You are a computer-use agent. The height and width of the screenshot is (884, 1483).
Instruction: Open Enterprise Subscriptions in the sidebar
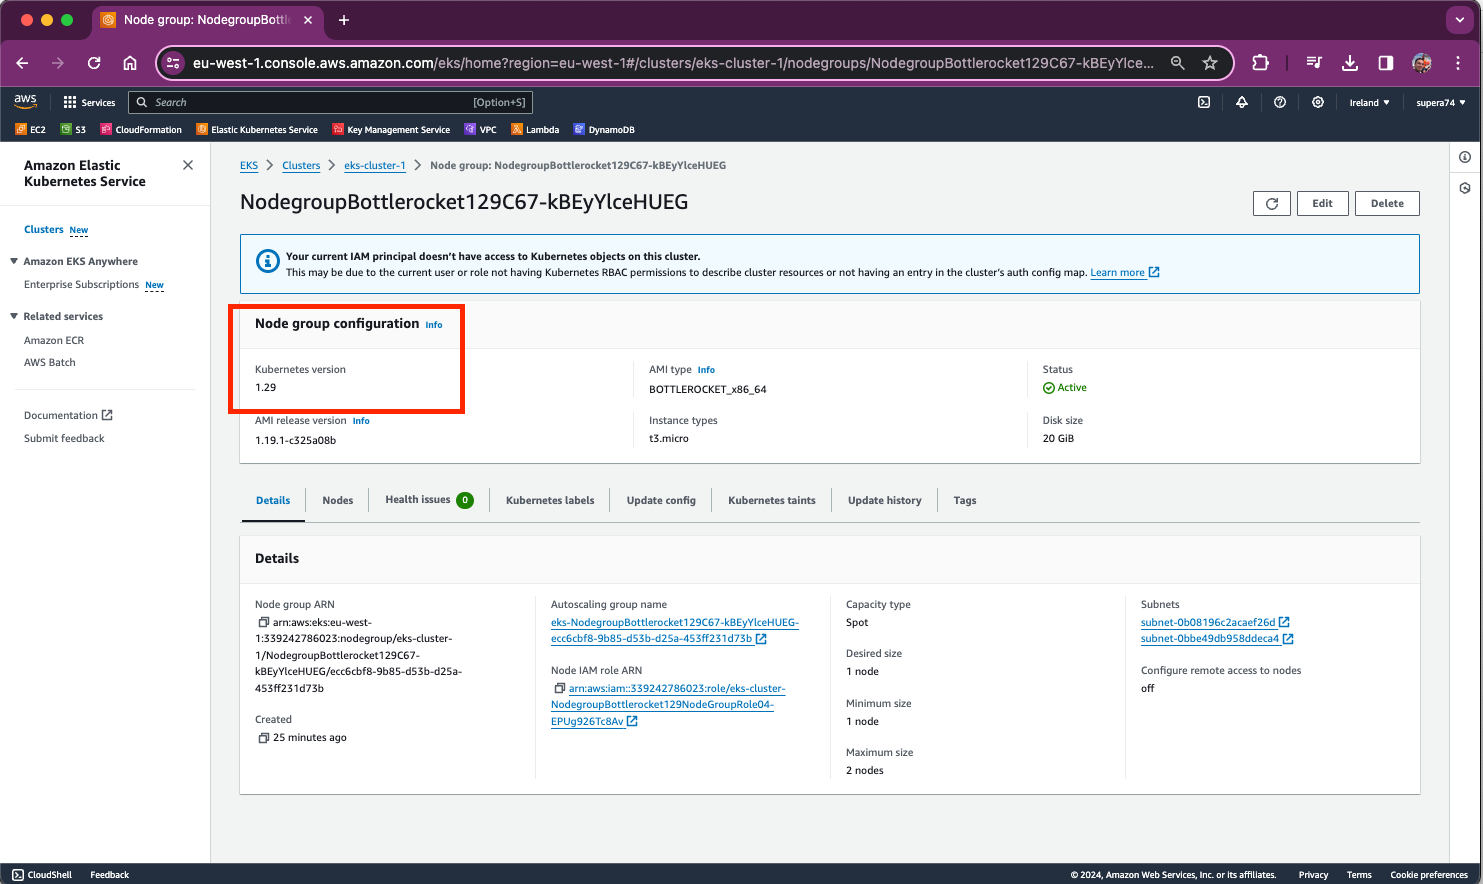tap(82, 284)
